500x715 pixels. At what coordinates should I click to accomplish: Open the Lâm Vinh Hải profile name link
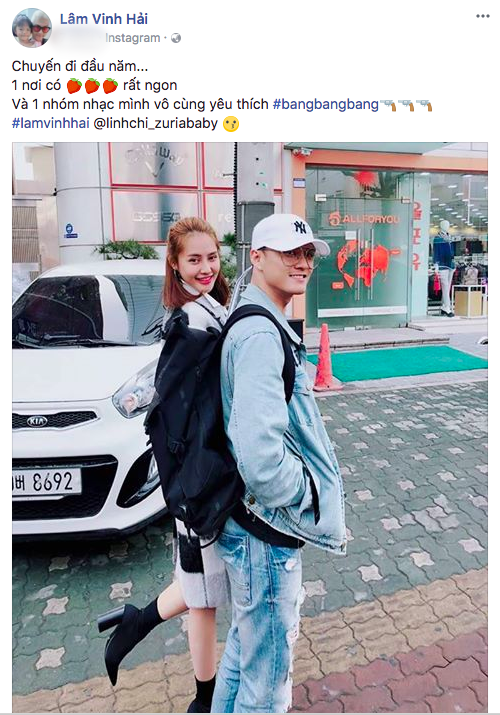104,19
